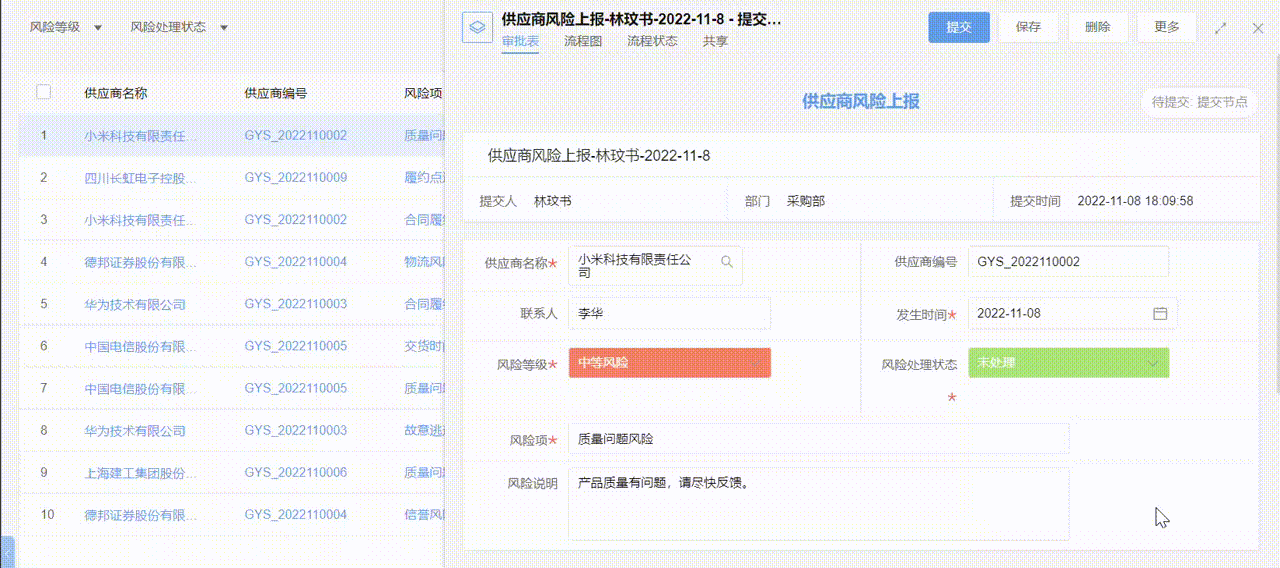Click the orange 中等风险 risk level field

pyautogui.click(x=669, y=363)
